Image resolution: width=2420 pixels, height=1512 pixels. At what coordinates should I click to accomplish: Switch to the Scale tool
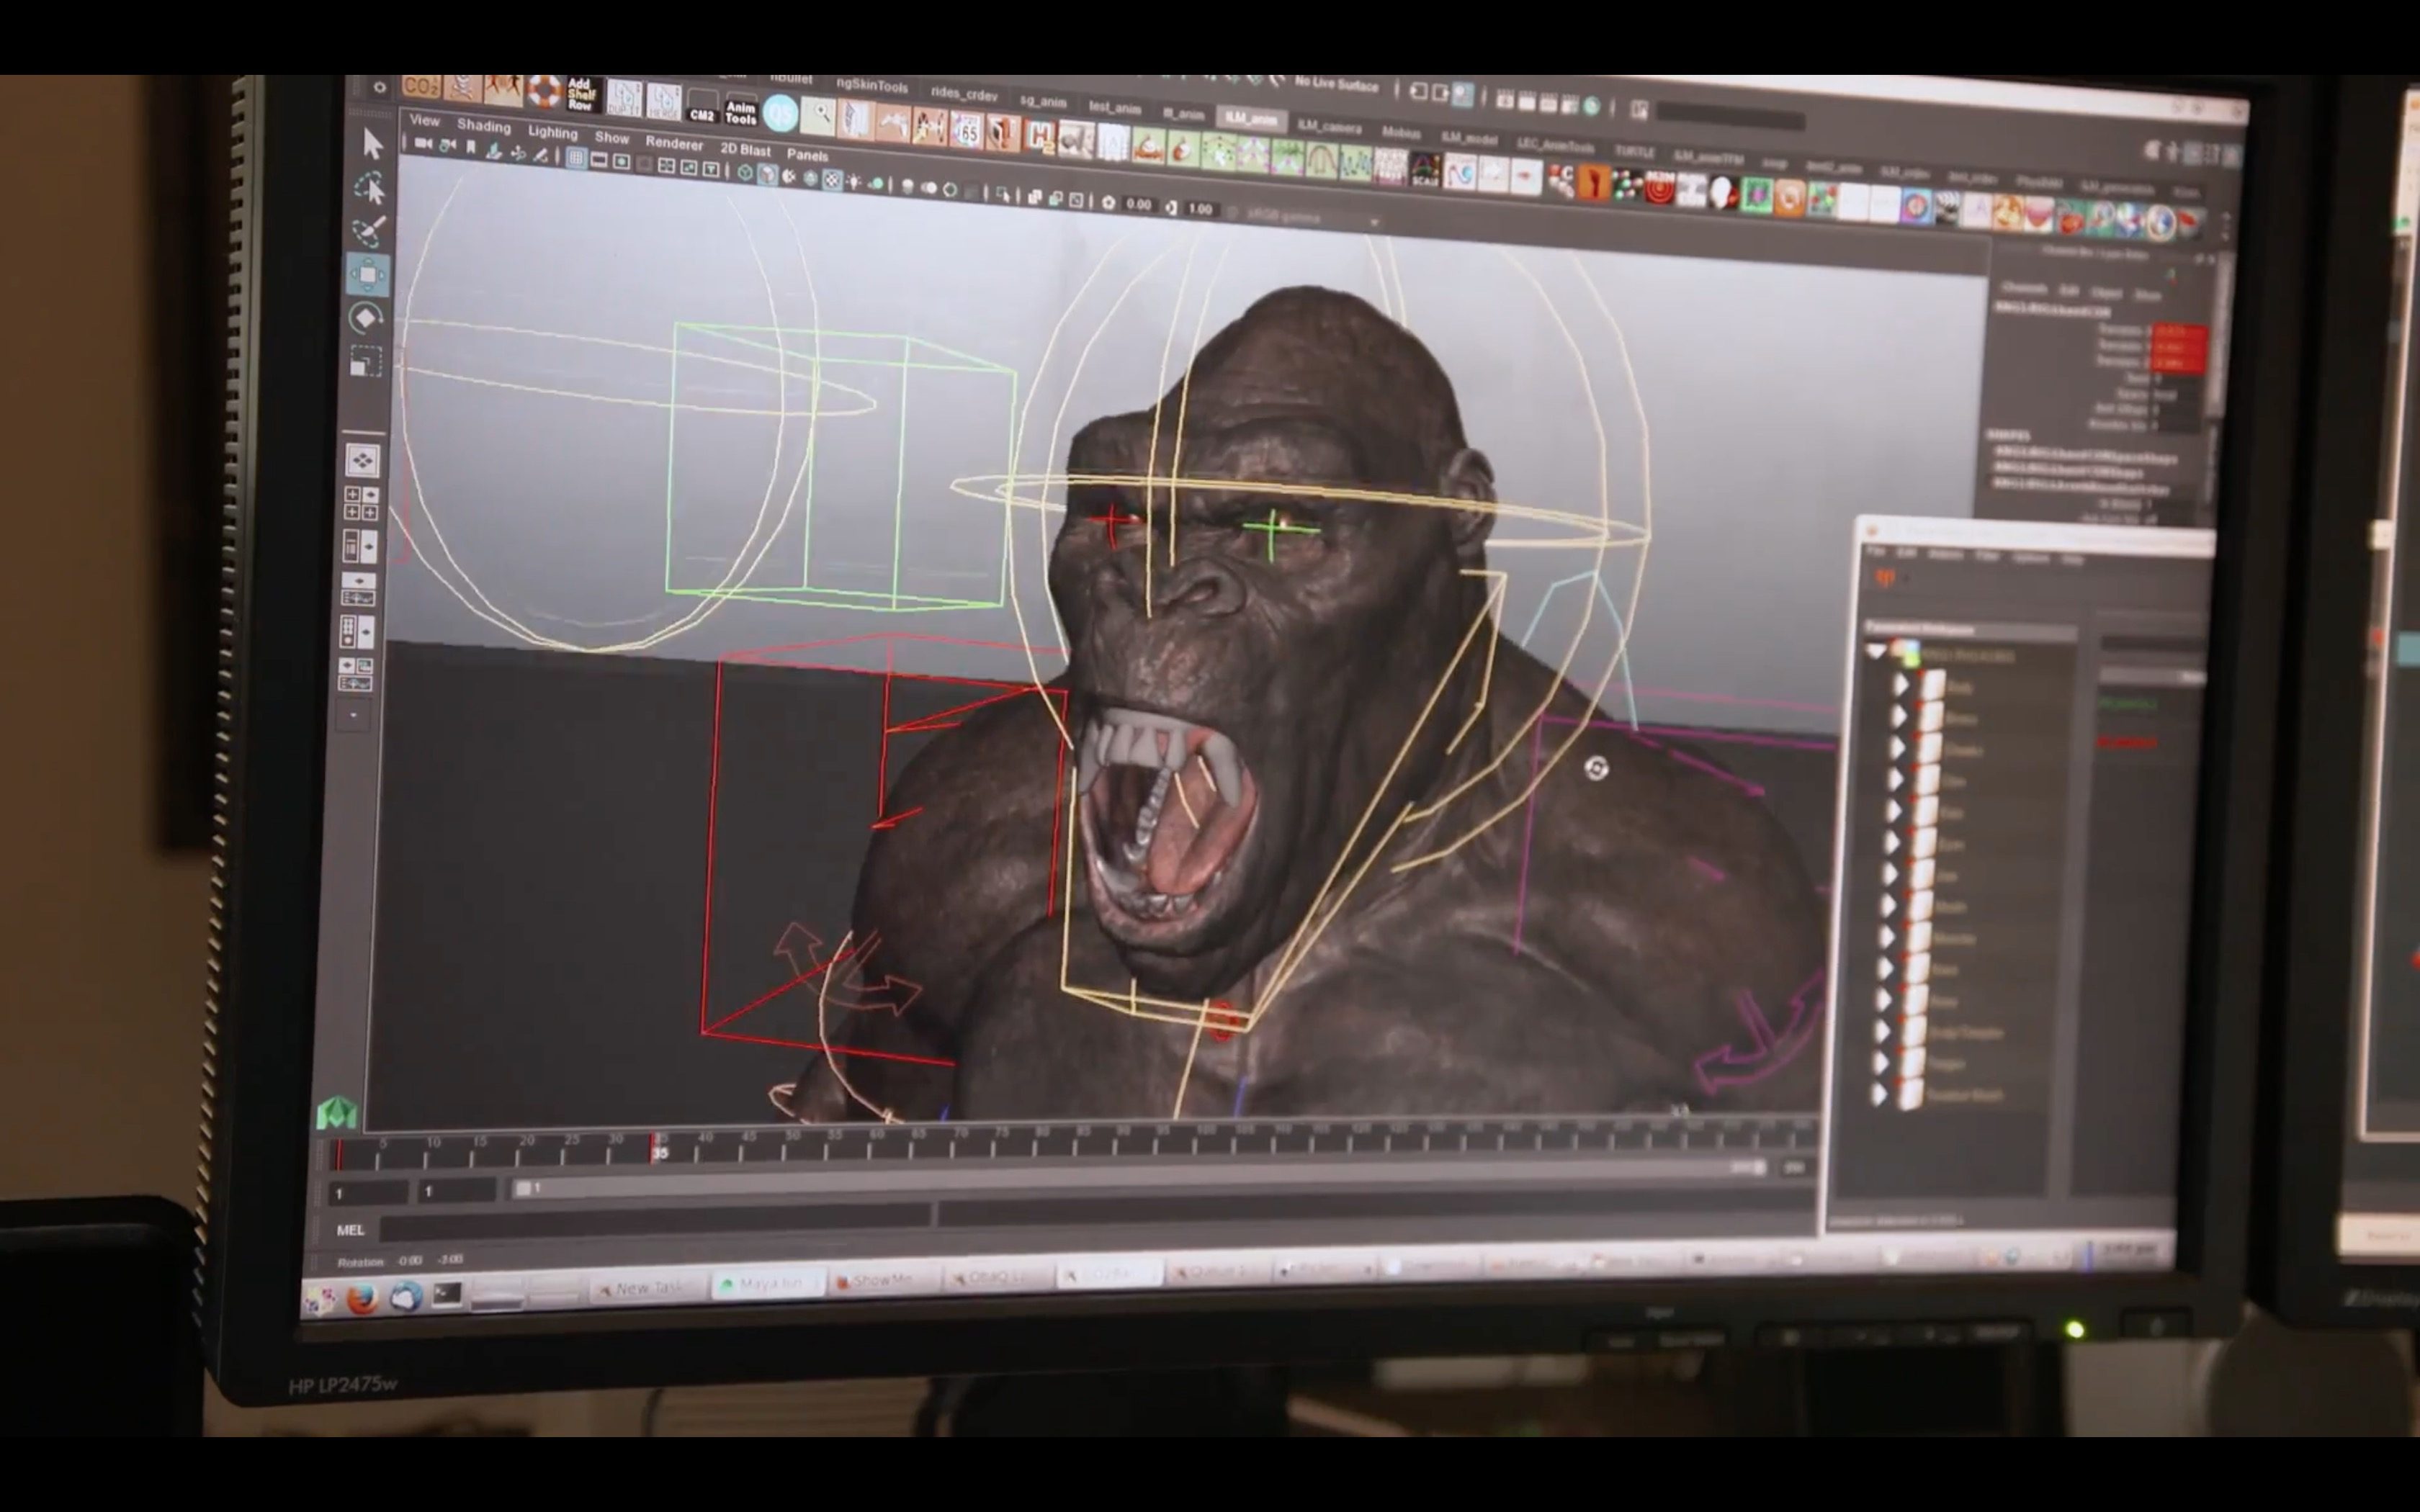click(365, 360)
